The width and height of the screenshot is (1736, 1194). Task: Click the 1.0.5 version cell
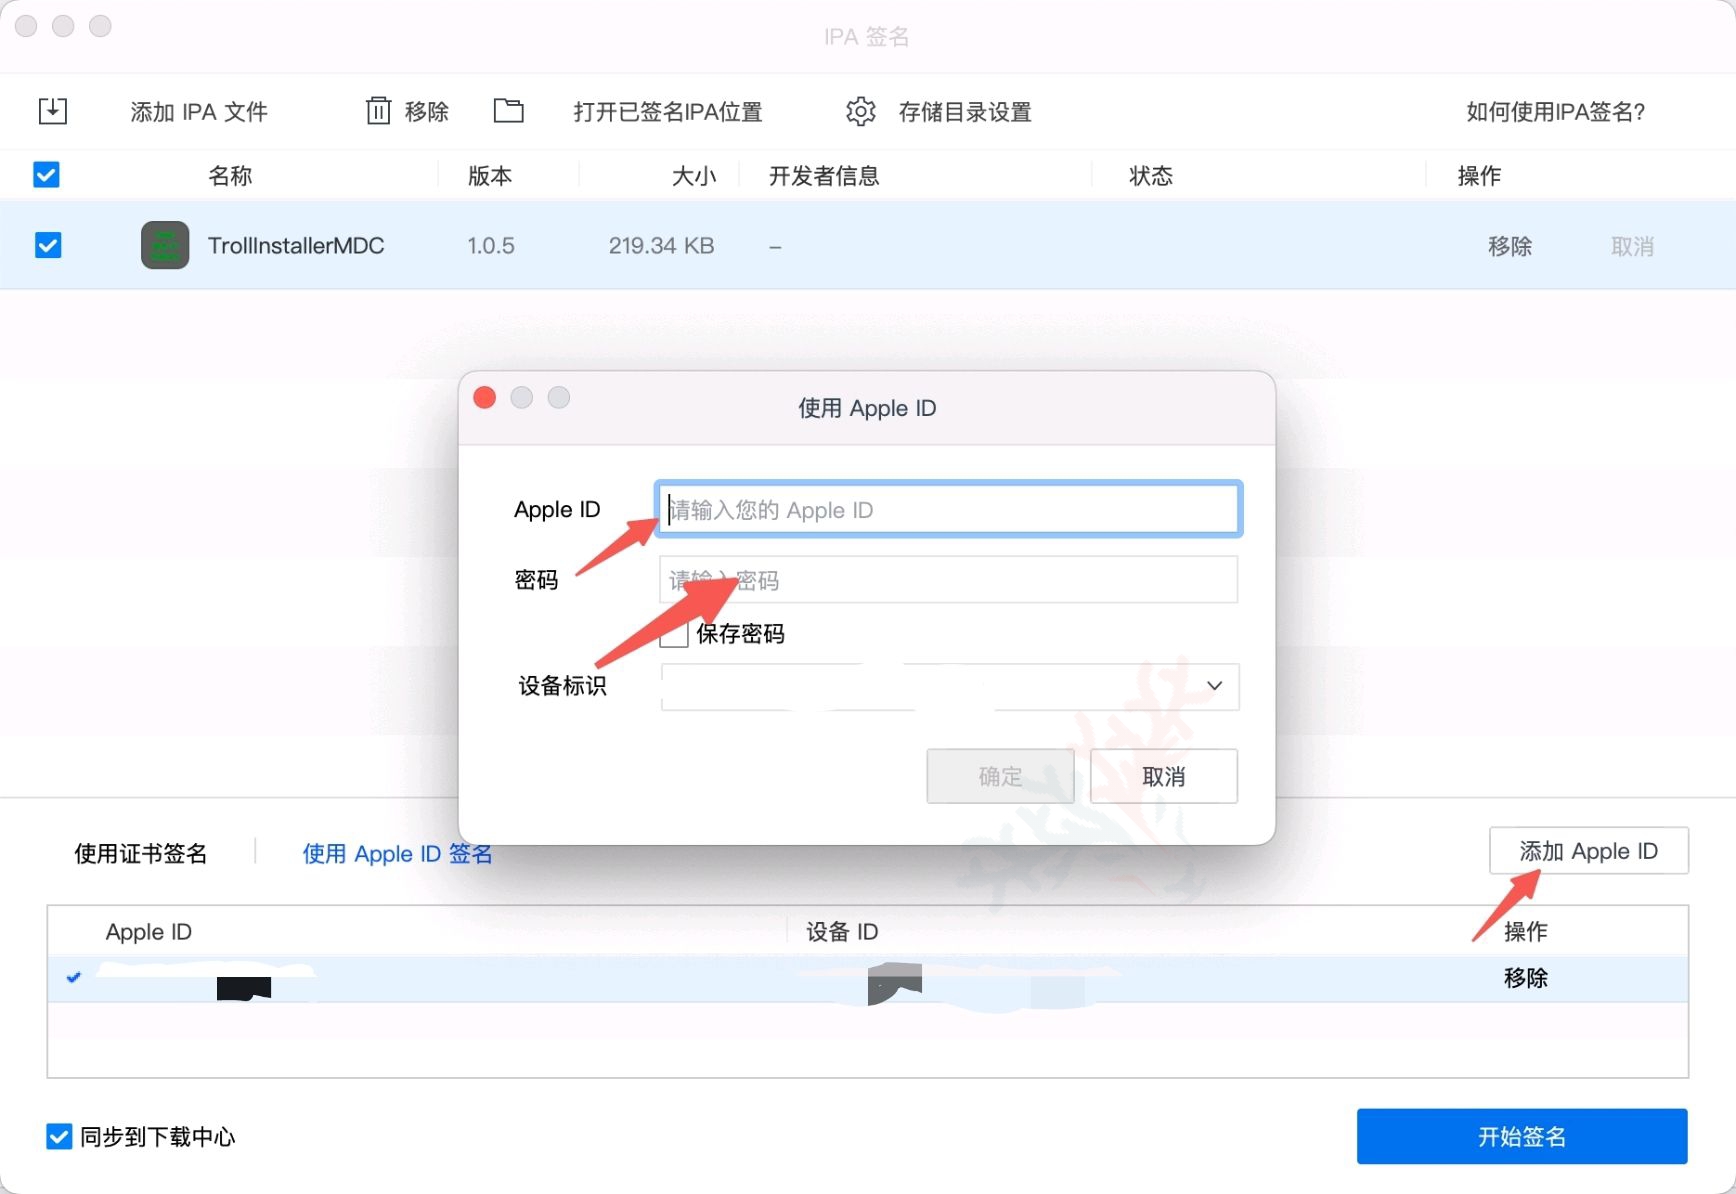(491, 246)
